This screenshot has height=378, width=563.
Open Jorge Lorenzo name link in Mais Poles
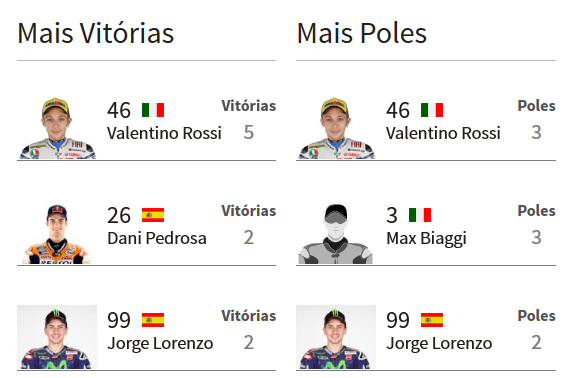coord(439,344)
